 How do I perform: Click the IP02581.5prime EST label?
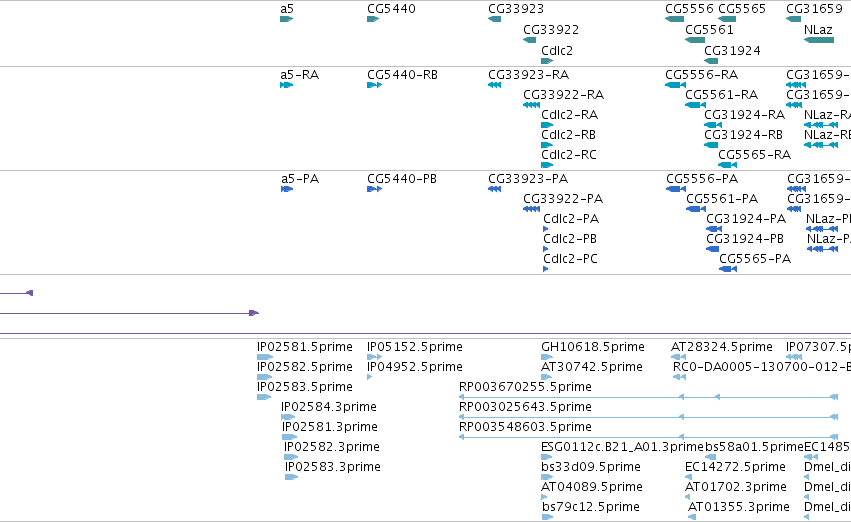[304, 347]
